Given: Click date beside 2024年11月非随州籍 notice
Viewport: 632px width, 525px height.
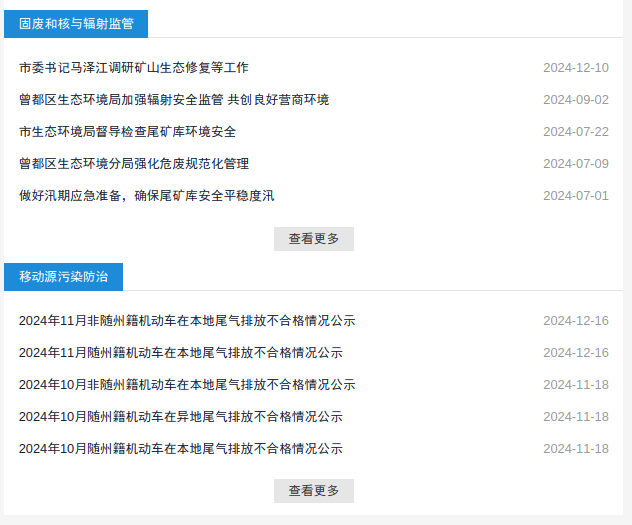Looking at the screenshot, I should click(x=576, y=321).
